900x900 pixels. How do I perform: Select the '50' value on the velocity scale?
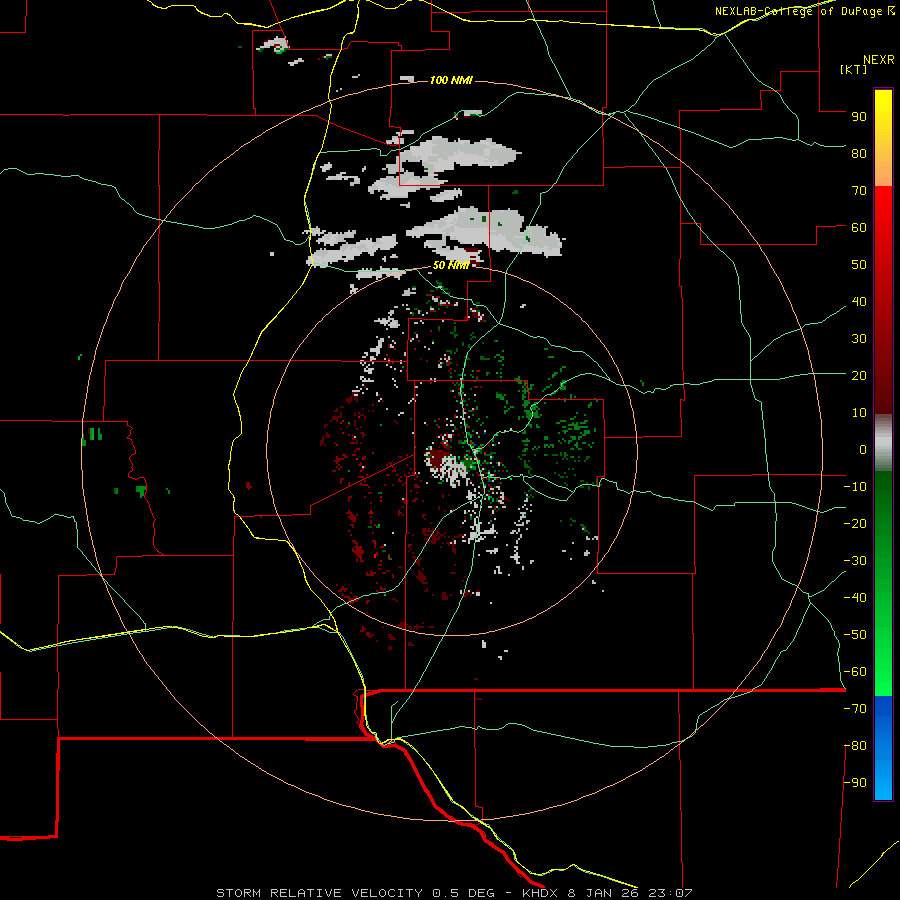tap(859, 265)
